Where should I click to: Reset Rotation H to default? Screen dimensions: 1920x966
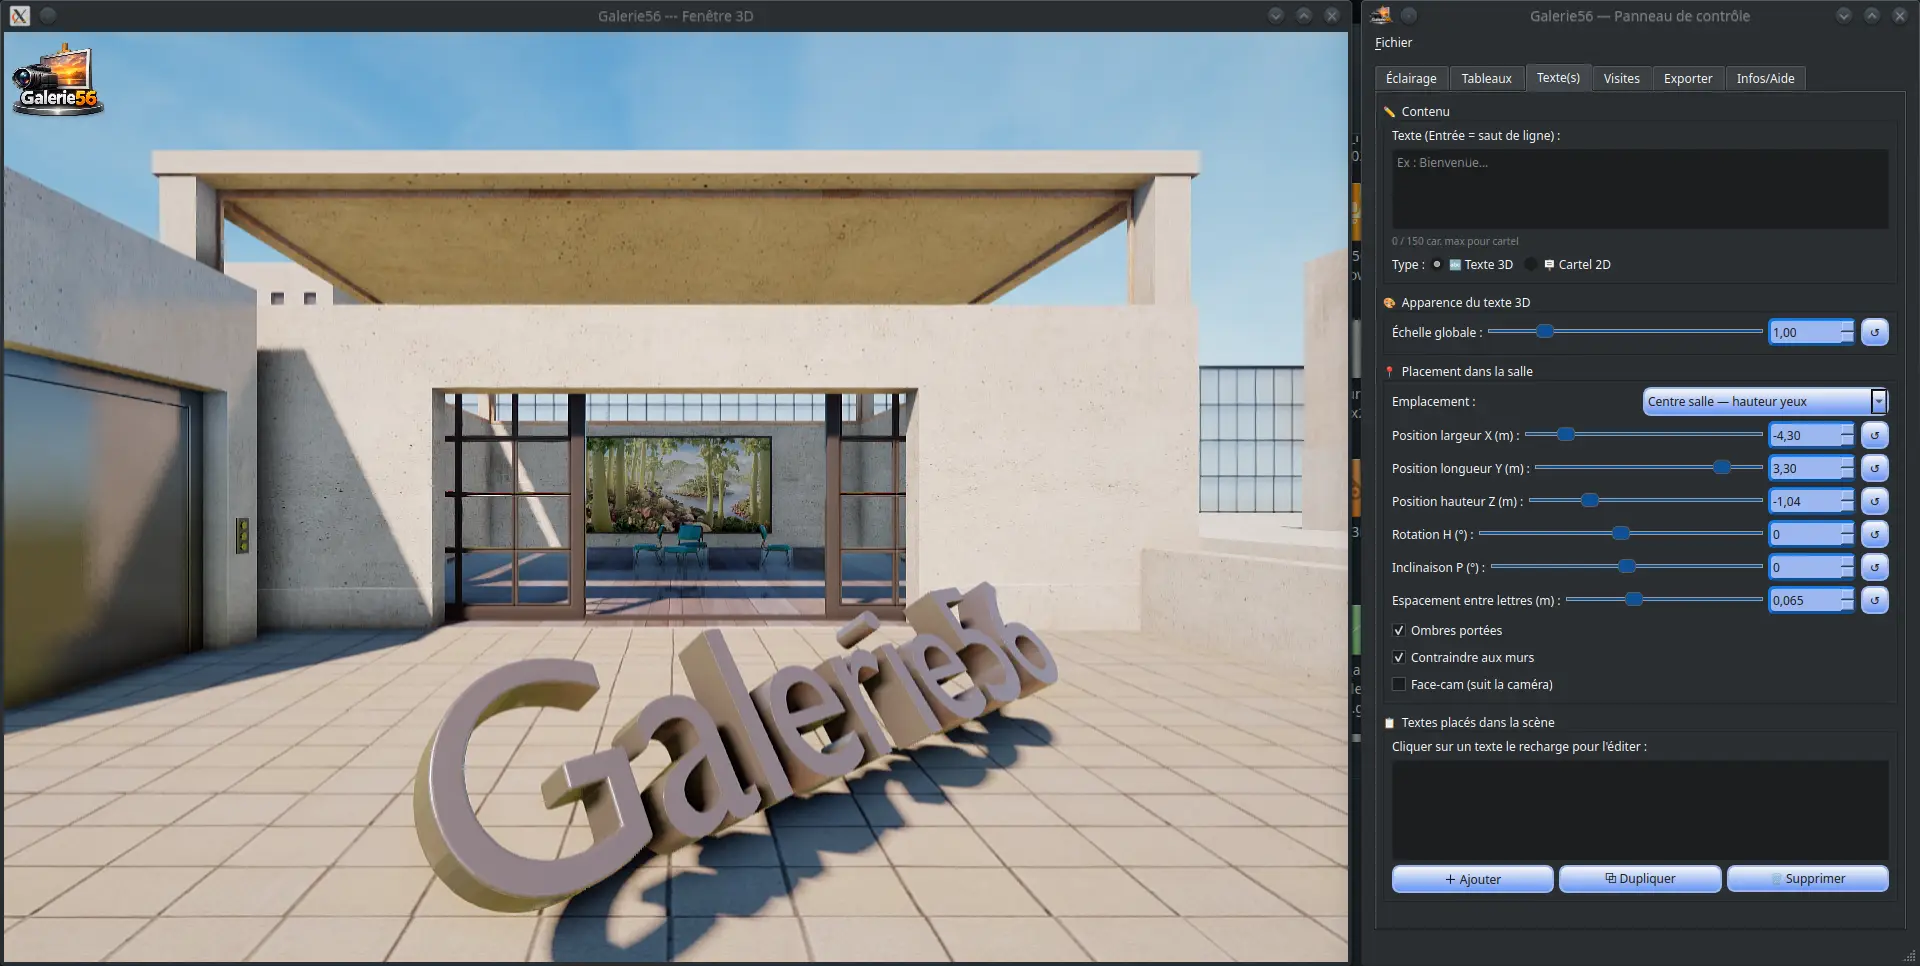click(1874, 534)
